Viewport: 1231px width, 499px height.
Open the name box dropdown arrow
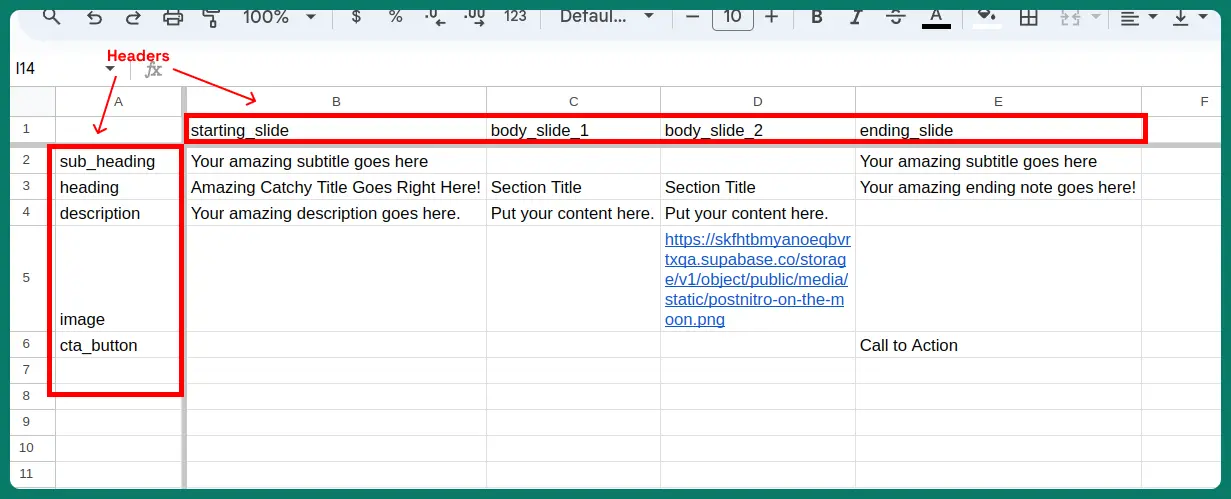point(110,69)
